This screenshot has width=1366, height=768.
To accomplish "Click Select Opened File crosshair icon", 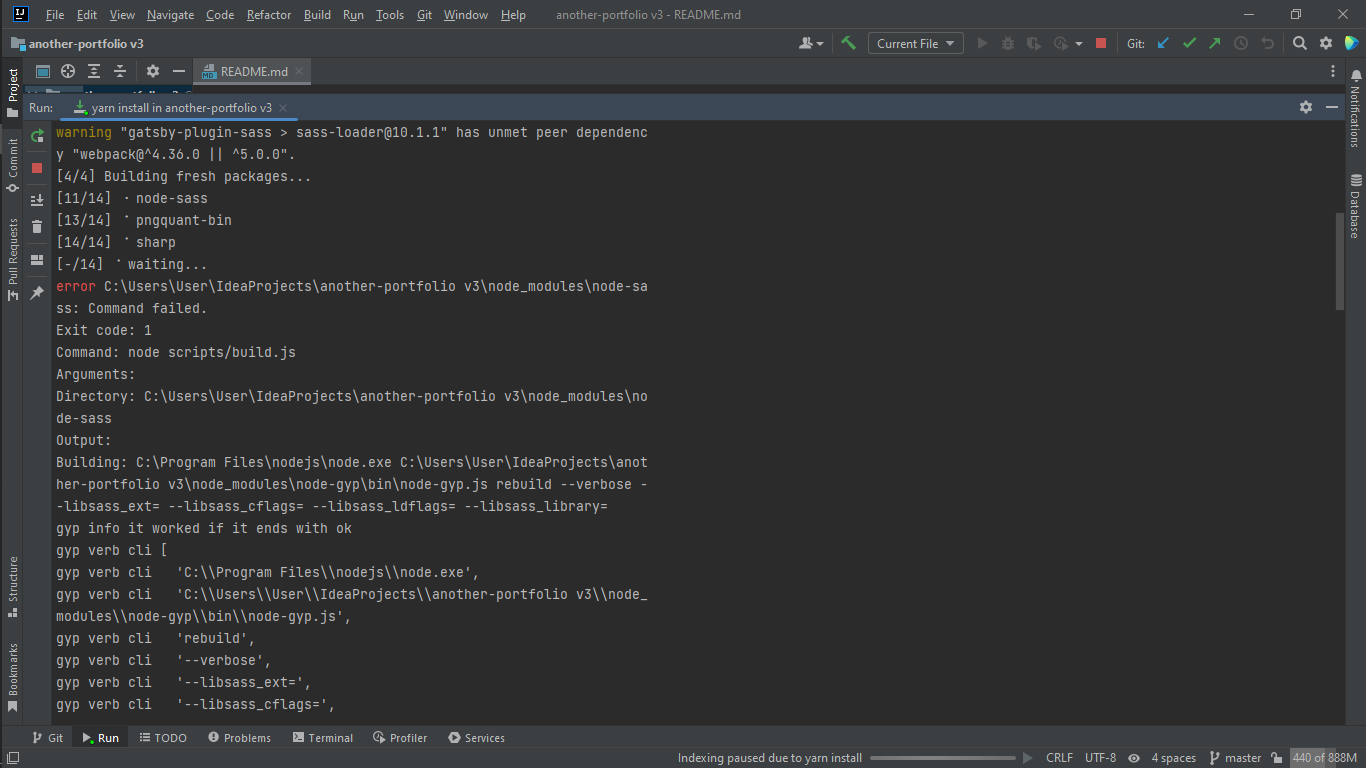I will pyautogui.click(x=68, y=71).
